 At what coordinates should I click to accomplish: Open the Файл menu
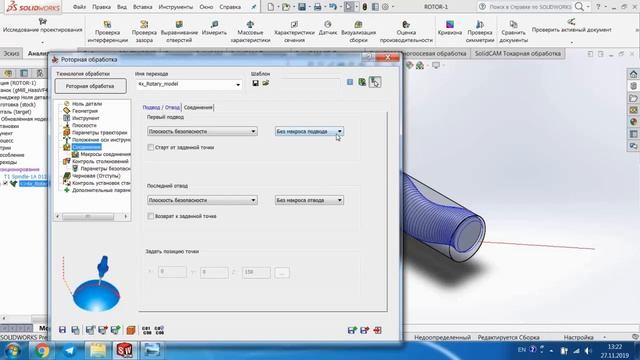point(79,7)
